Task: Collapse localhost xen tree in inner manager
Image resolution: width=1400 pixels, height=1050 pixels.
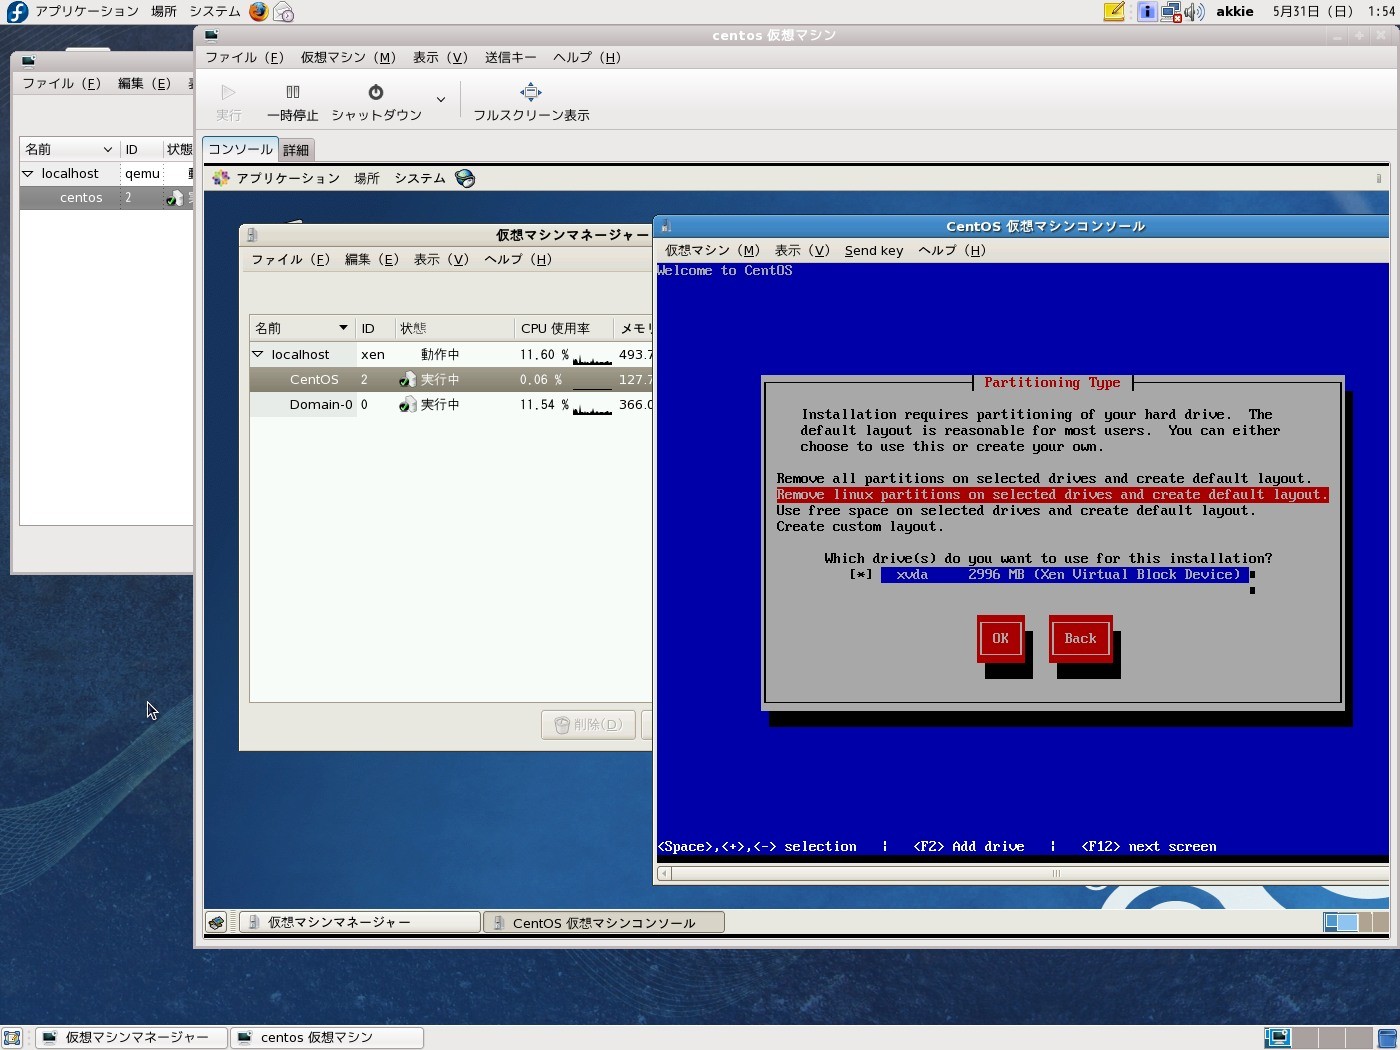Action: [x=258, y=354]
